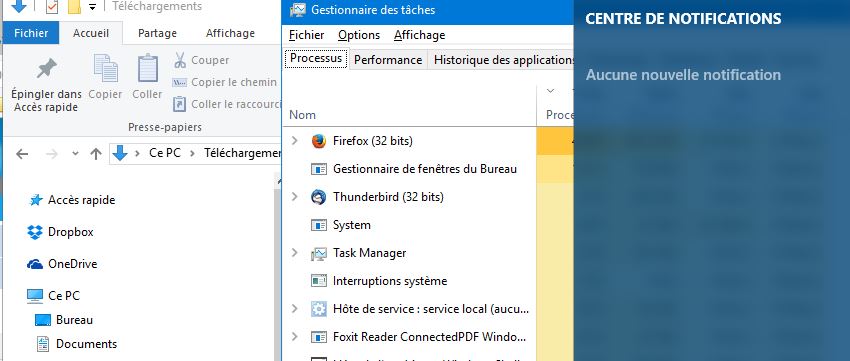Click the Centre de notifications heading
This screenshot has width=850, height=361.
(684, 18)
